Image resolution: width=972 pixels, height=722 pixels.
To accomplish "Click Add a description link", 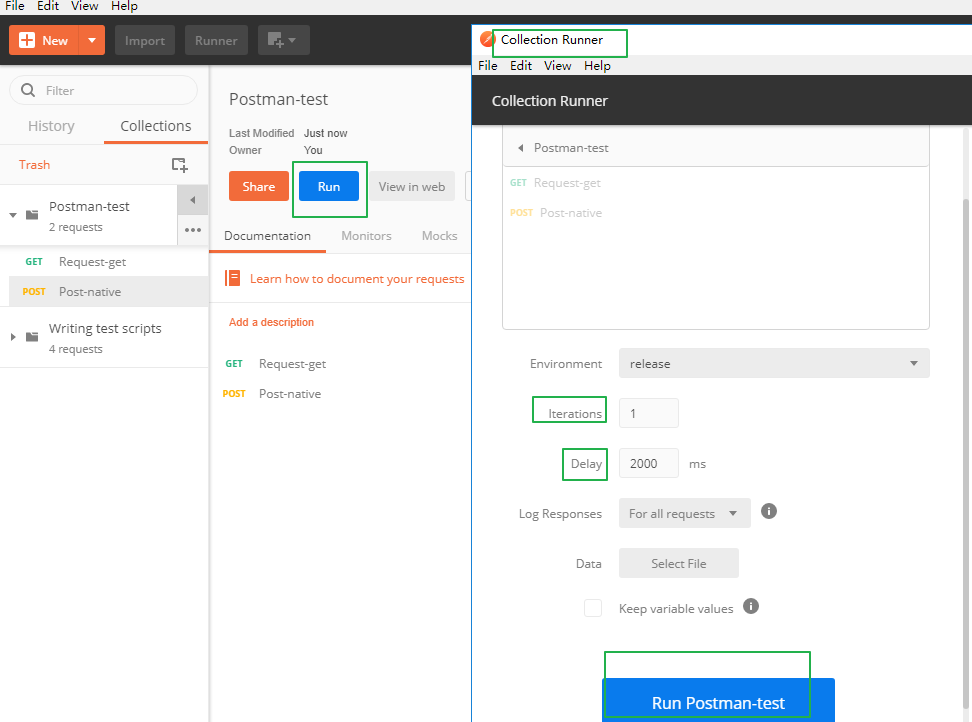I will point(272,322).
